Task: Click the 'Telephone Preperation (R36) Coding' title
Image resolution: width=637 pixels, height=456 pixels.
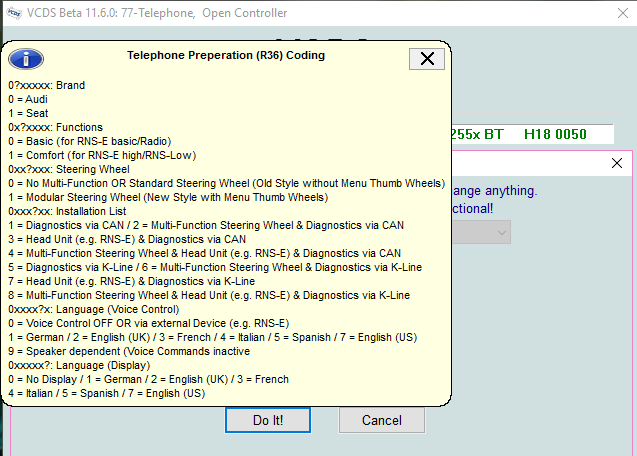Action: click(226, 55)
